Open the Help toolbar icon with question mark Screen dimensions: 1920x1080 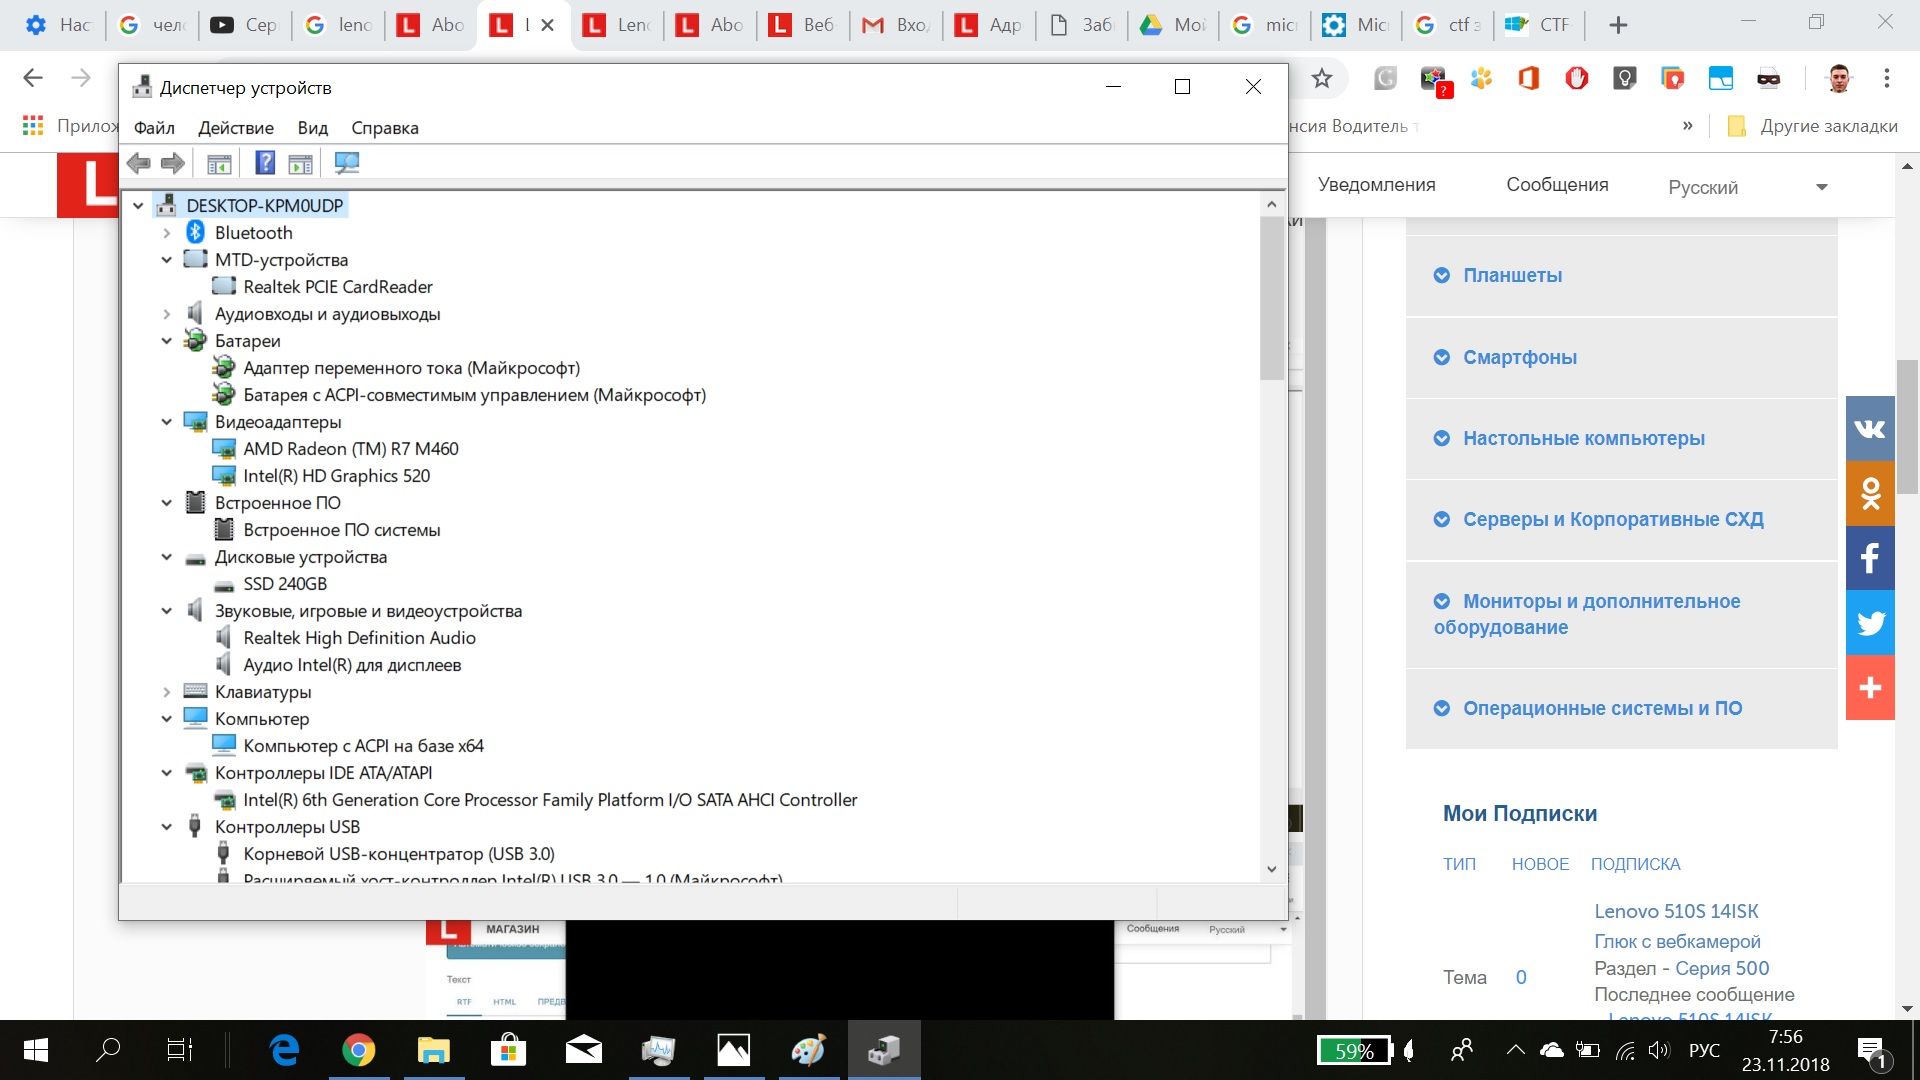click(x=265, y=163)
